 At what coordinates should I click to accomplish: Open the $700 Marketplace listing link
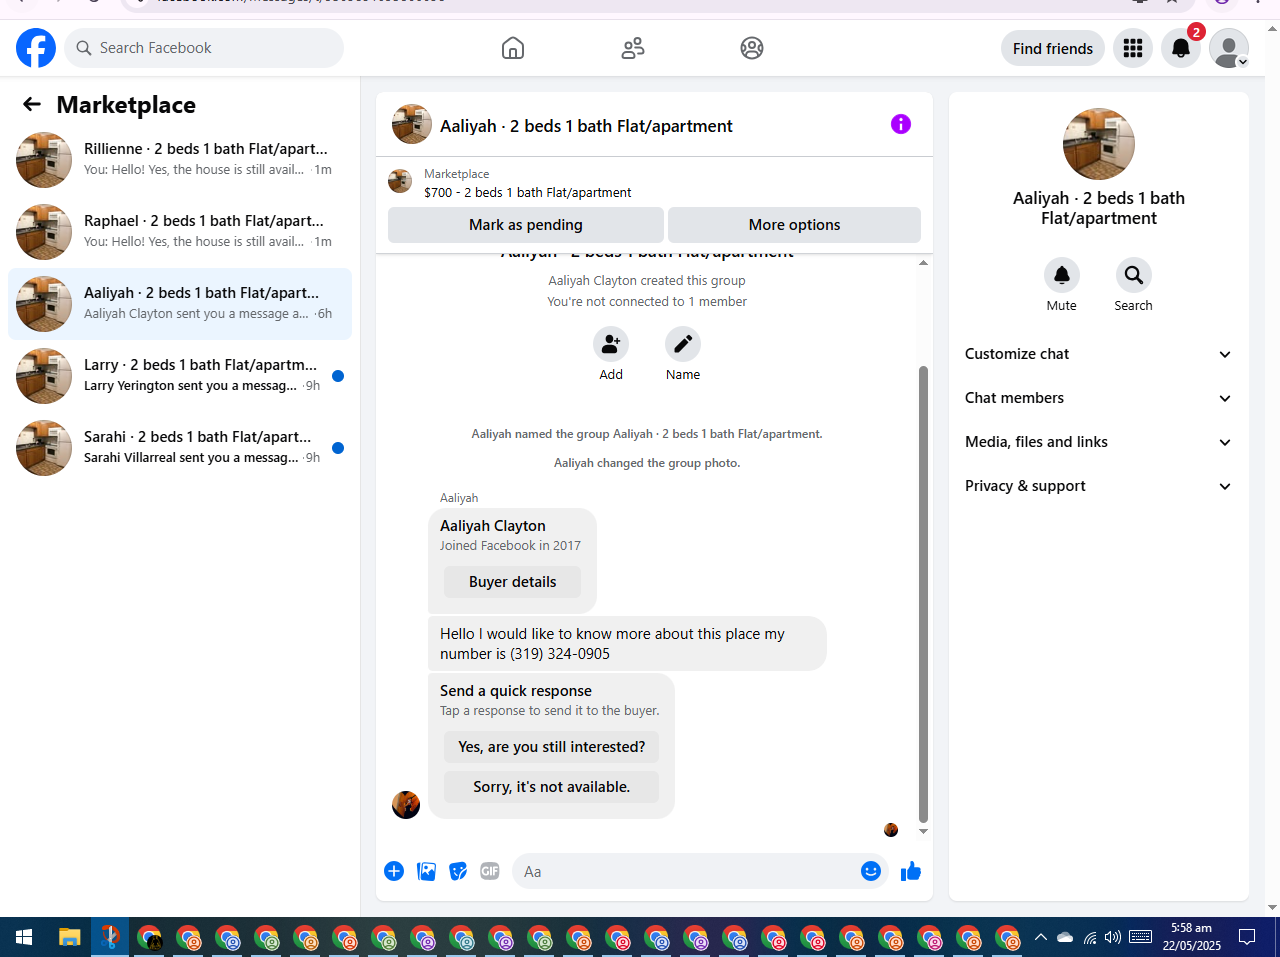(527, 192)
